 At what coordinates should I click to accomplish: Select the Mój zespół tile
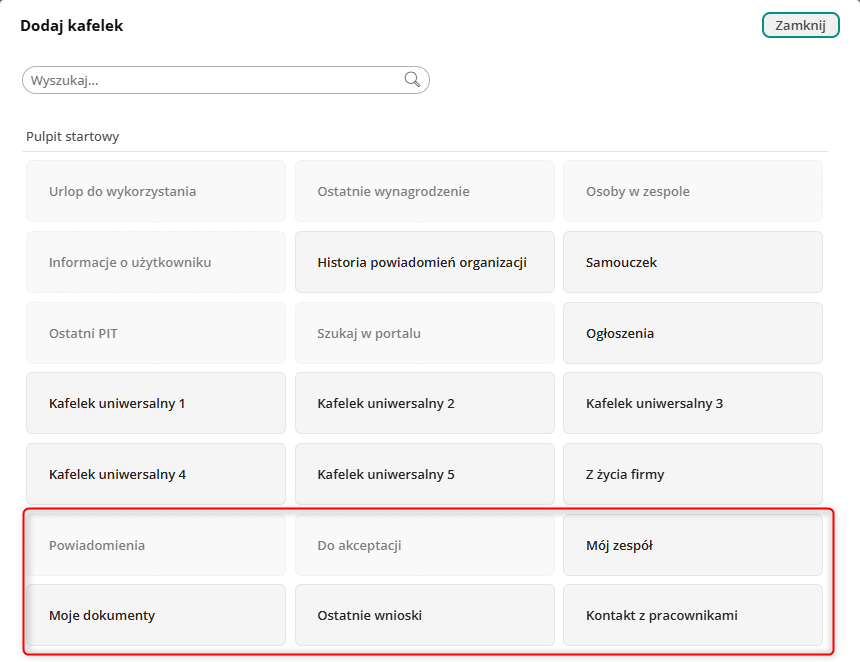pos(692,545)
